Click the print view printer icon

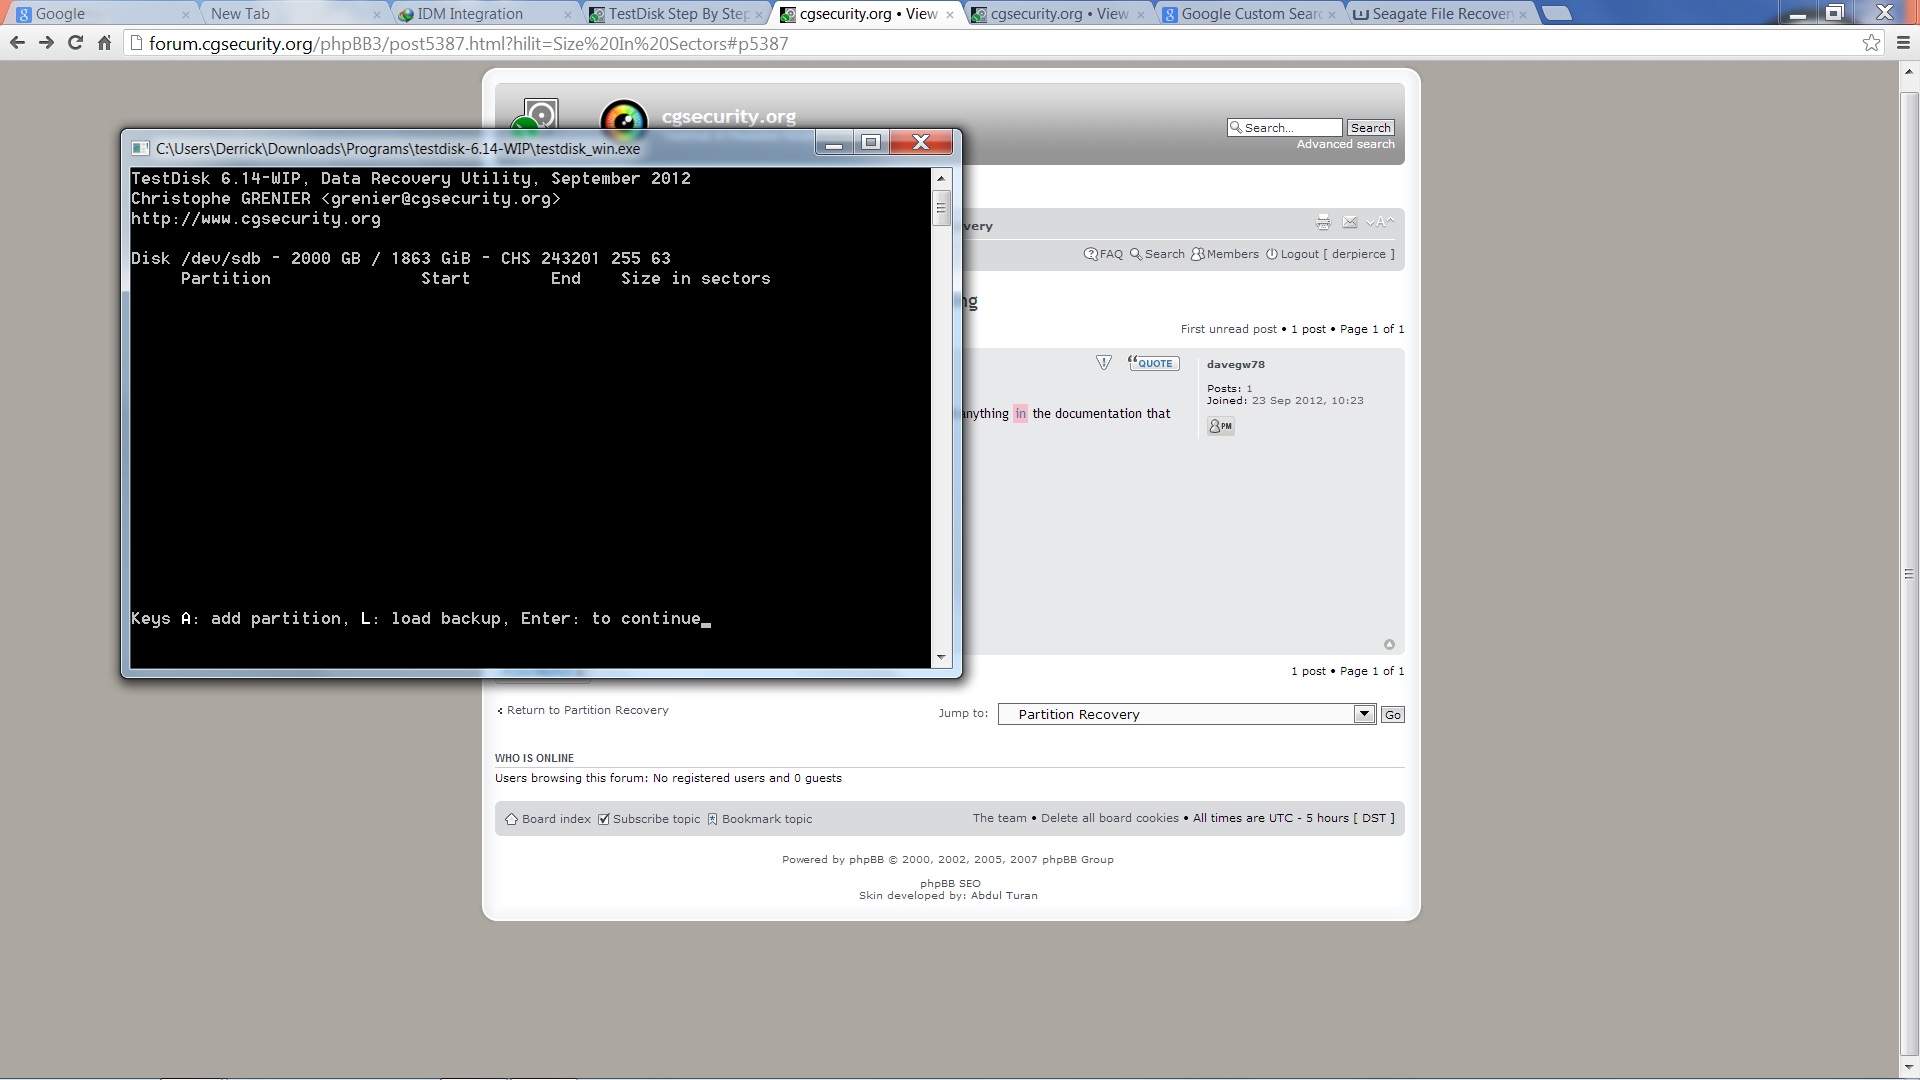(1323, 222)
